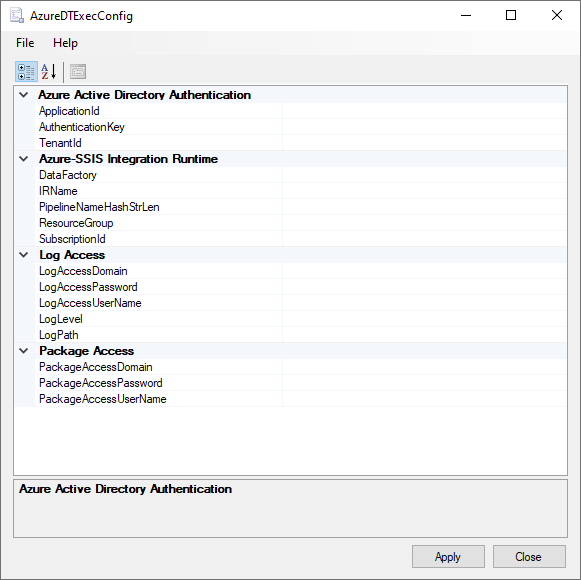Select the ApplicationId property label
581x580 pixels.
click(x=69, y=111)
